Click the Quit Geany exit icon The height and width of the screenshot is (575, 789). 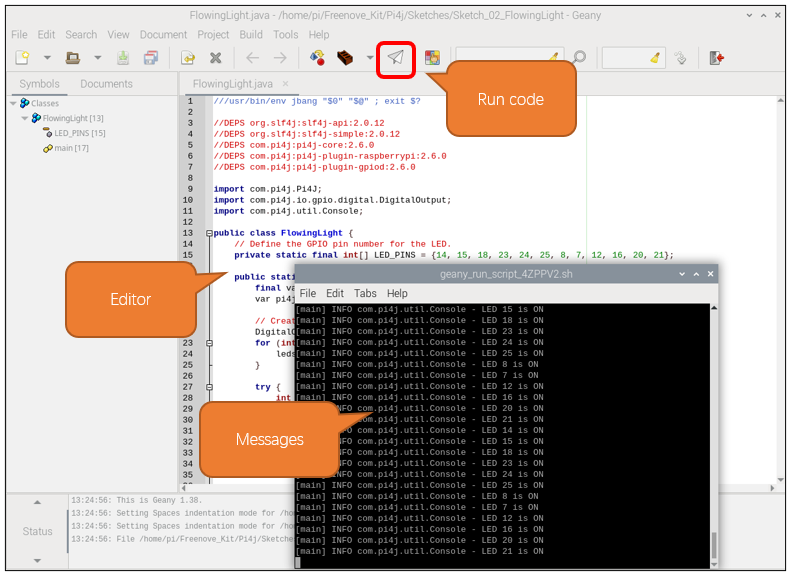click(717, 58)
